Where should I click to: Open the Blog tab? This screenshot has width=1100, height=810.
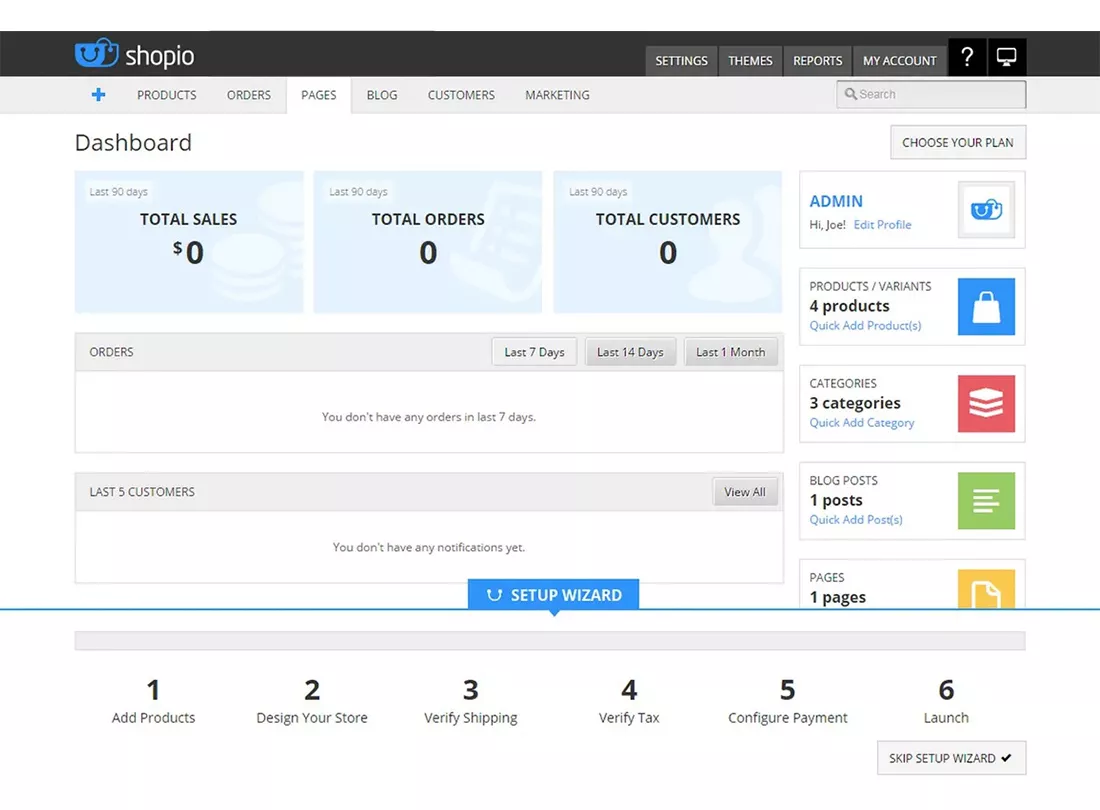[382, 95]
